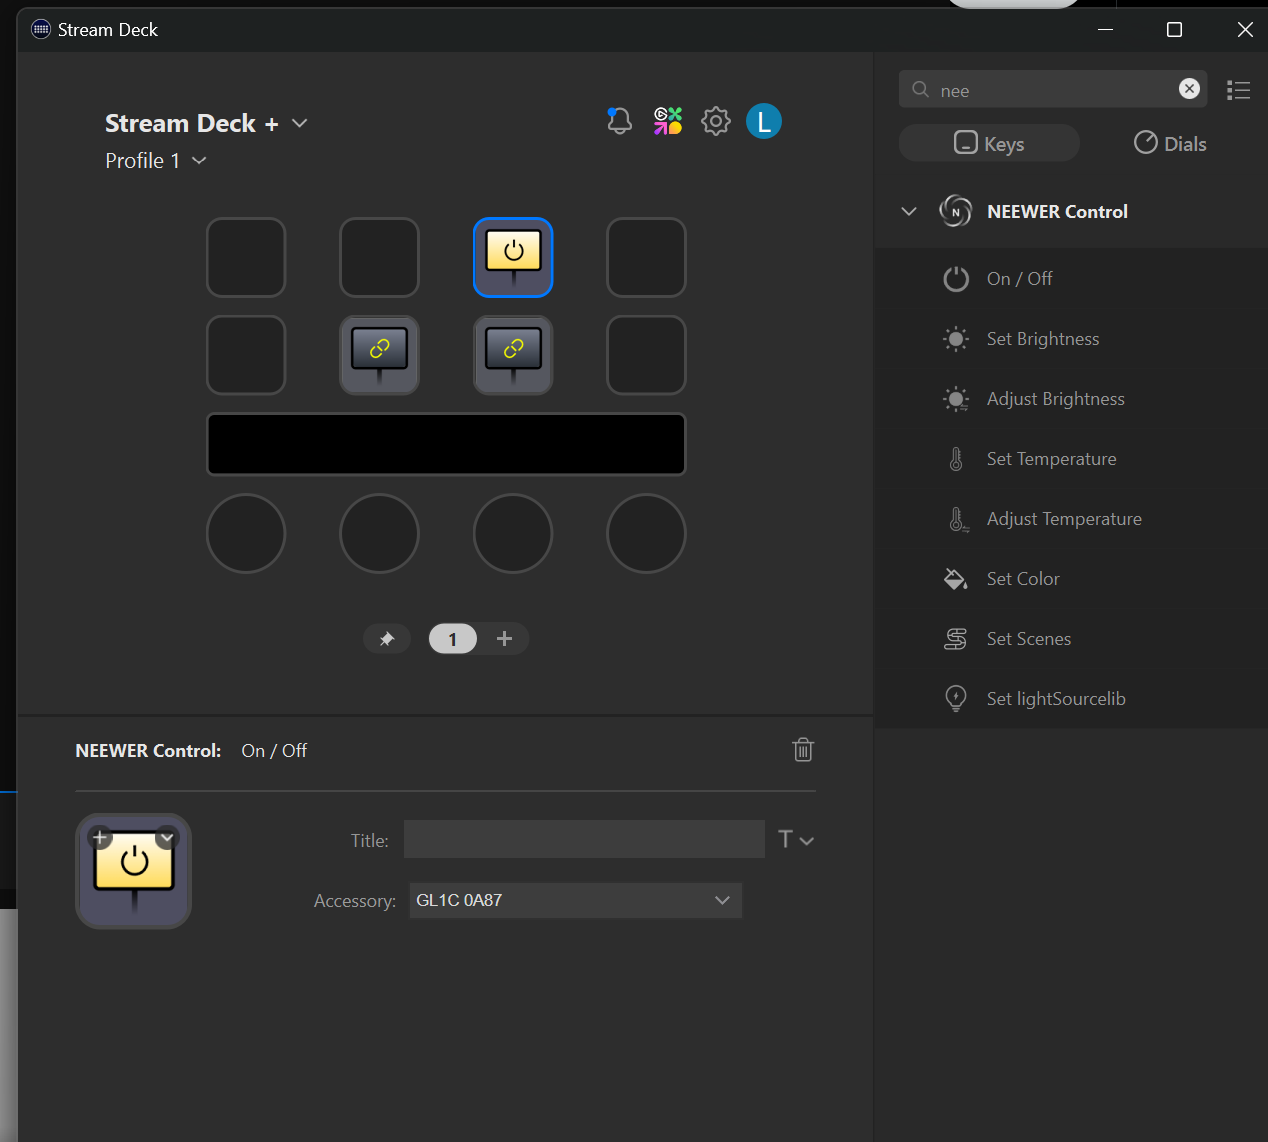
Task: Open the Marketplace colorful icon
Action: click(x=668, y=121)
